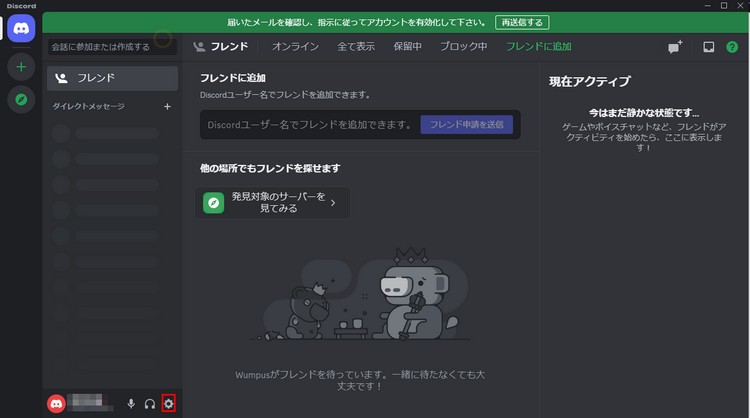Viewport: 750px width, 418px height.
Task: Explore discoverable servers compass icon
Action: 21,99
